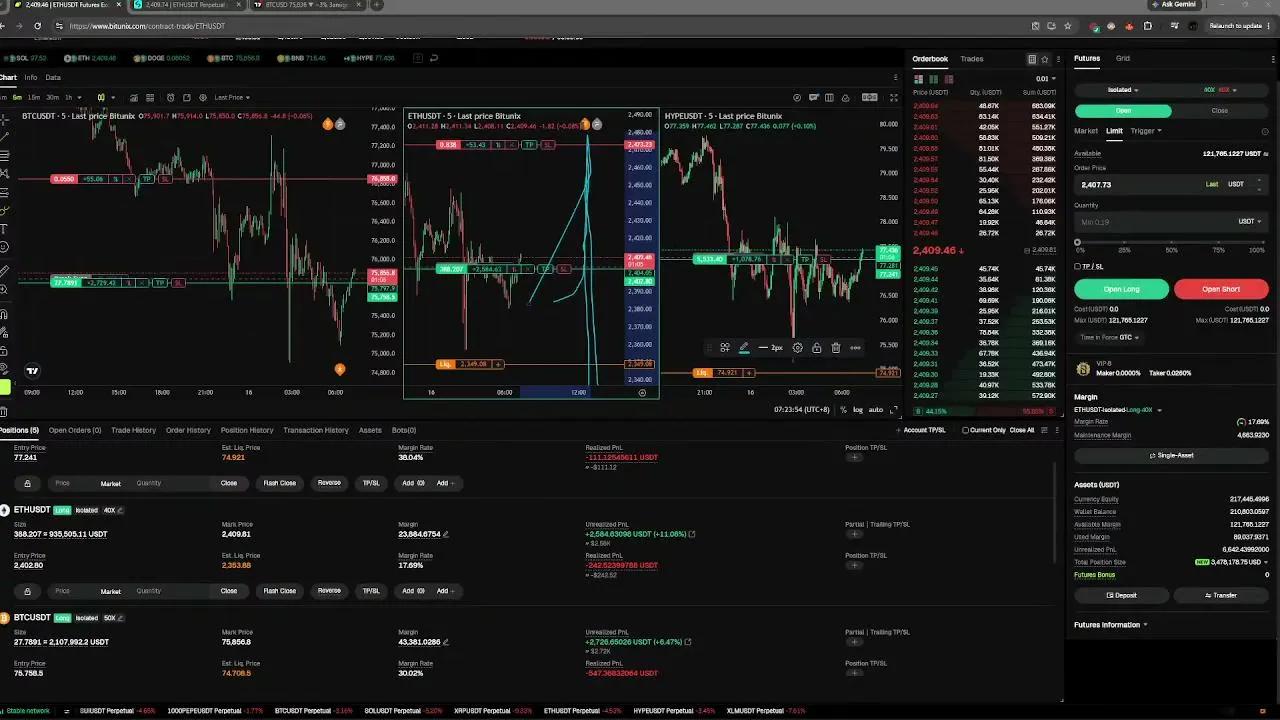Open the leverage selector dropdown
The image size is (1280, 720).
[x=1220, y=90]
